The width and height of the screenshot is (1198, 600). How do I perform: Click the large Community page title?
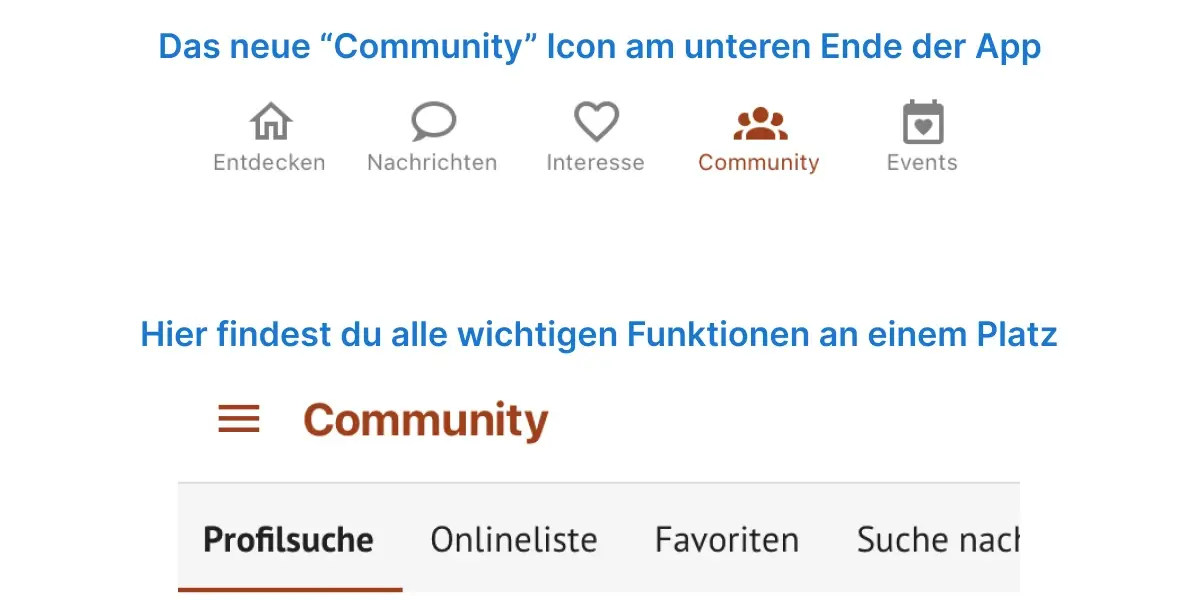point(426,420)
